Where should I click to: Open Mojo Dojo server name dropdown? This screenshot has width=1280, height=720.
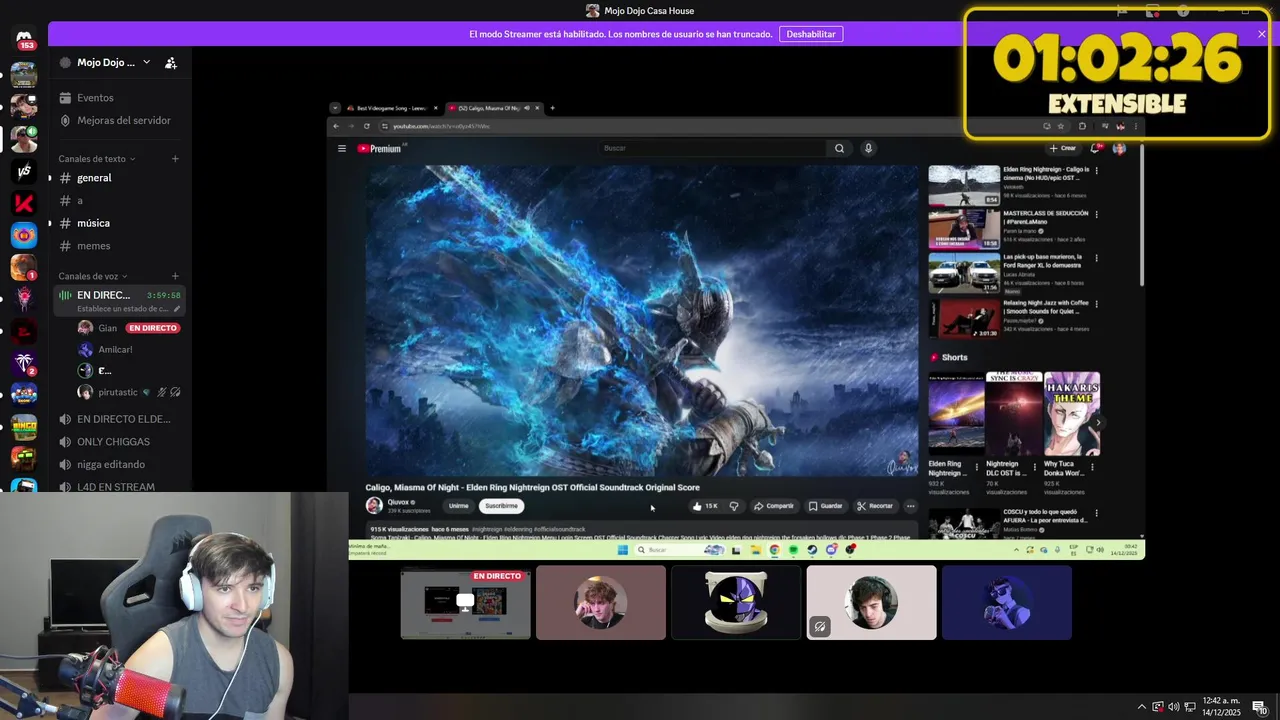113,62
